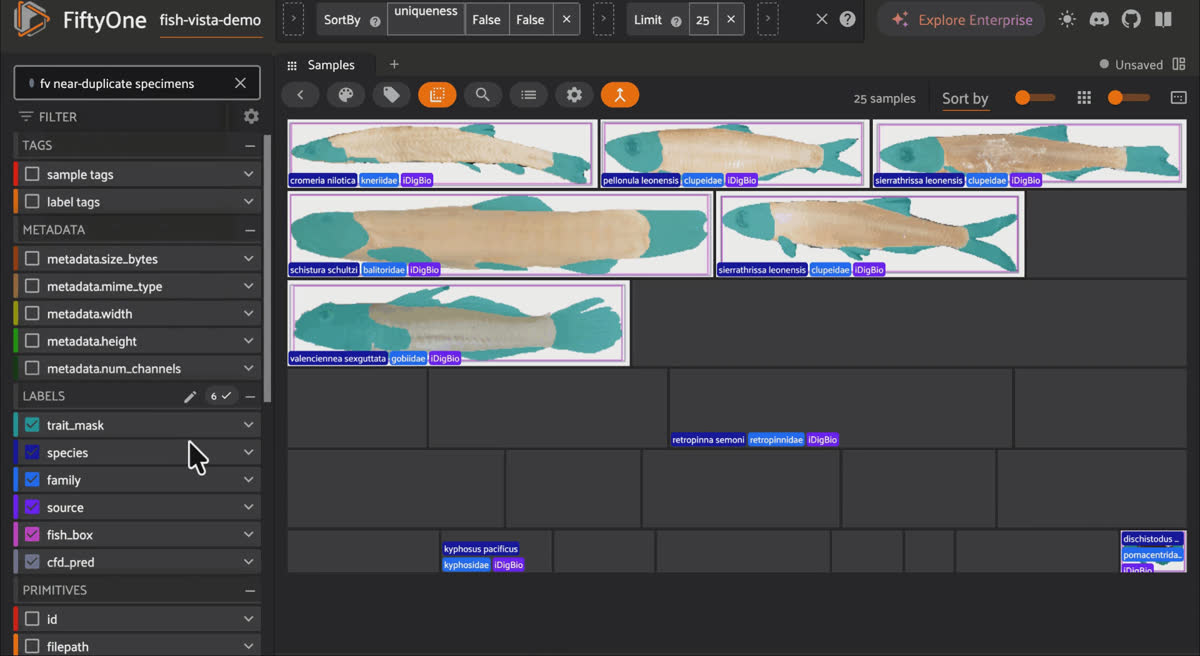This screenshot has width=1200, height=656.
Task: Check the sample tags checkbox
Action: point(32,174)
